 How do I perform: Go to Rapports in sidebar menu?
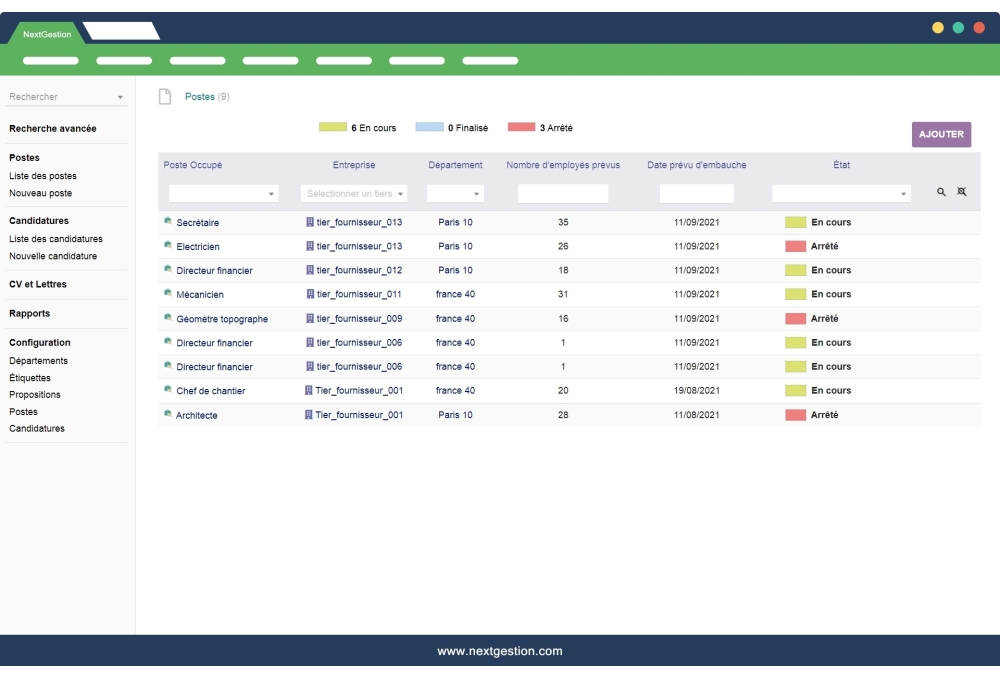click(30, 313)
